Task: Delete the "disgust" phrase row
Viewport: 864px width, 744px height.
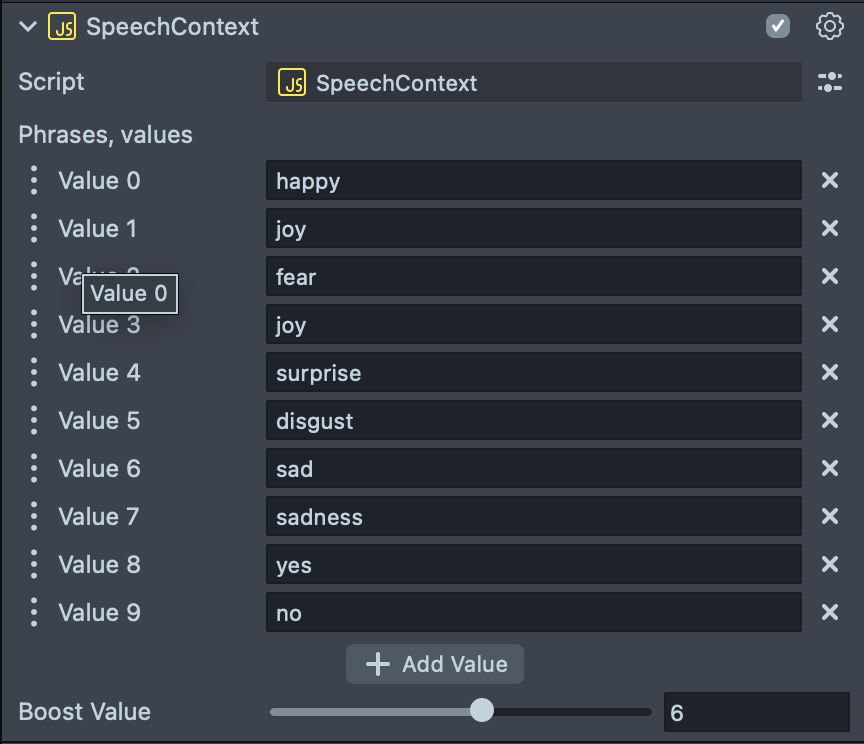Action: click(830, 421)
